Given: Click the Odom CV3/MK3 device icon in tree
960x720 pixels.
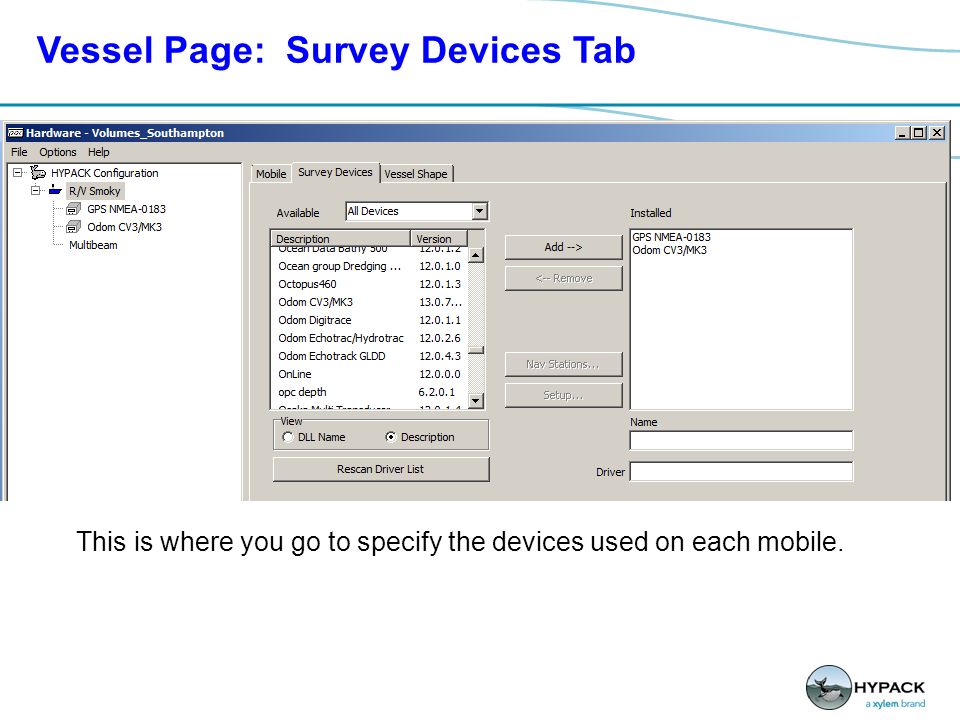Looking at the screenshot, I should coord(73,227).
